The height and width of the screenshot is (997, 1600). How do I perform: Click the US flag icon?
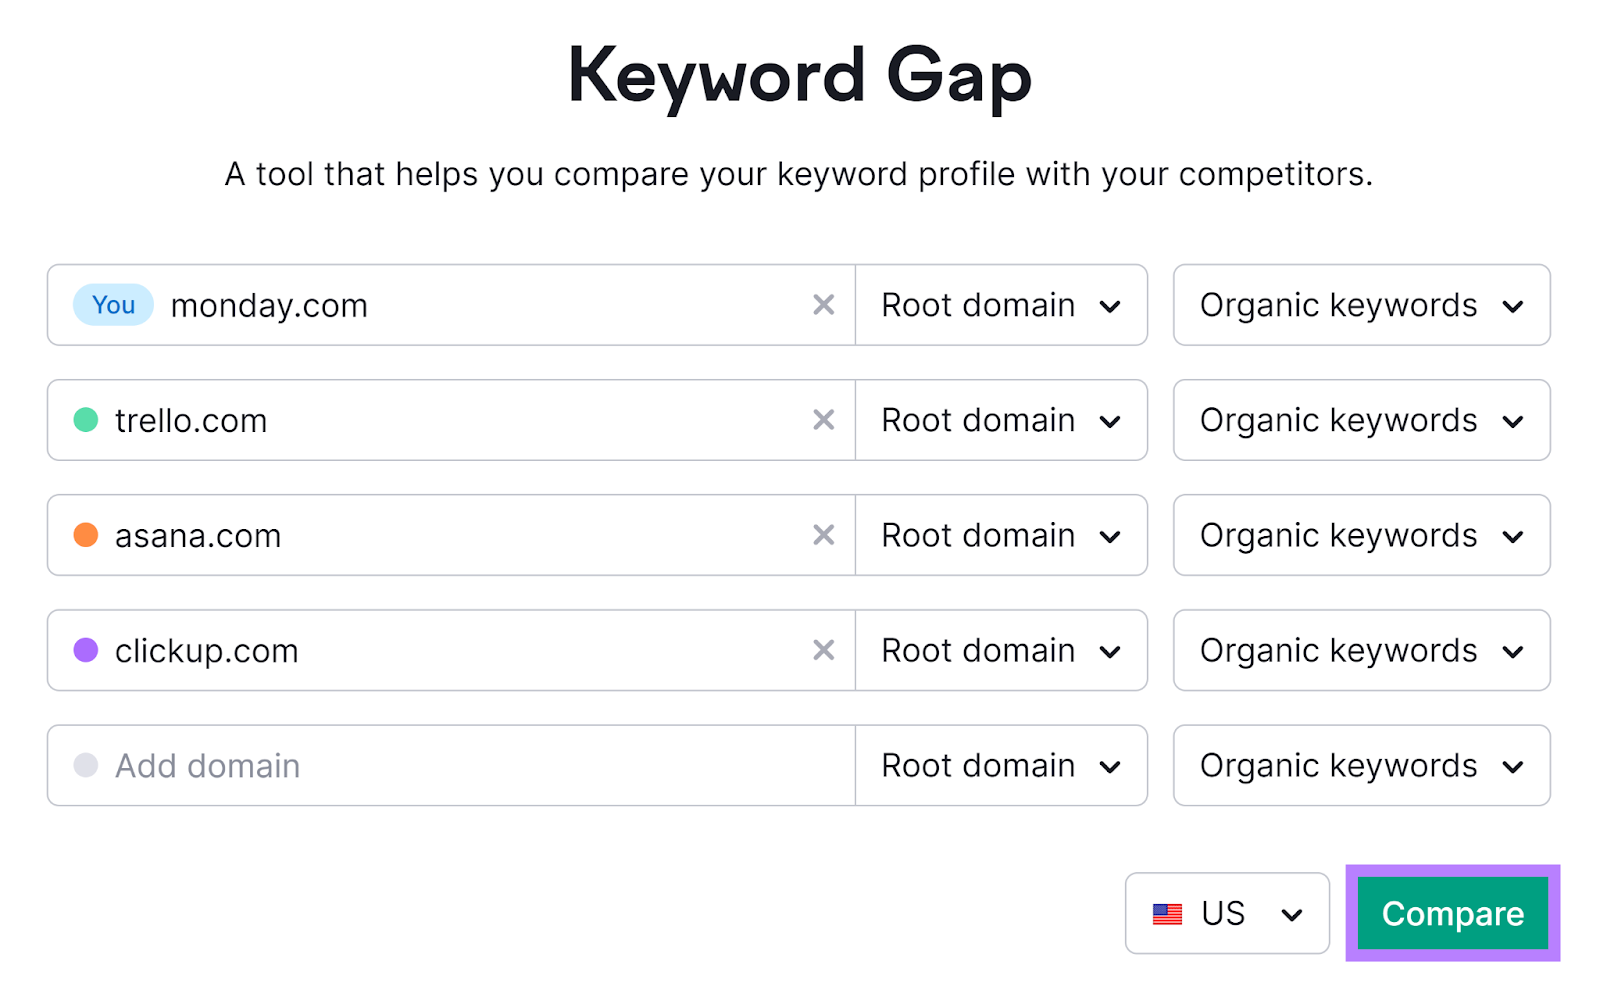(1166, 913)
